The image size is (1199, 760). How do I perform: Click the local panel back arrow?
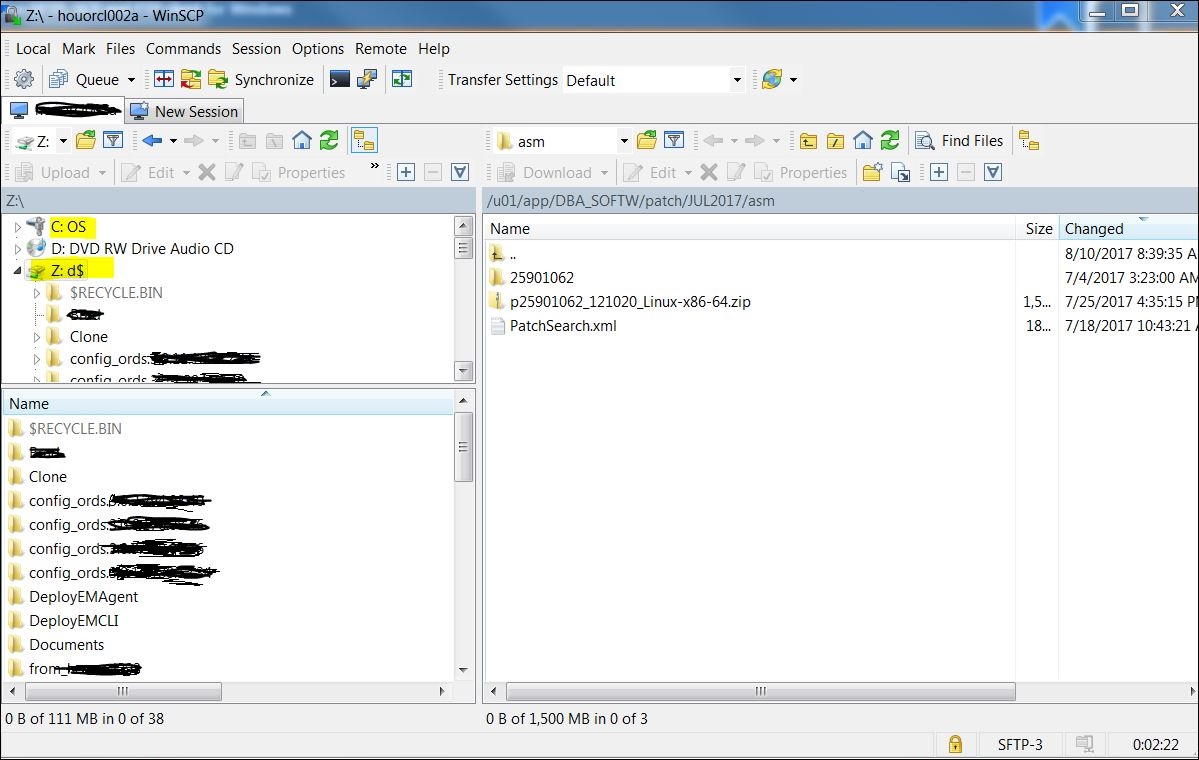point(152,141)
